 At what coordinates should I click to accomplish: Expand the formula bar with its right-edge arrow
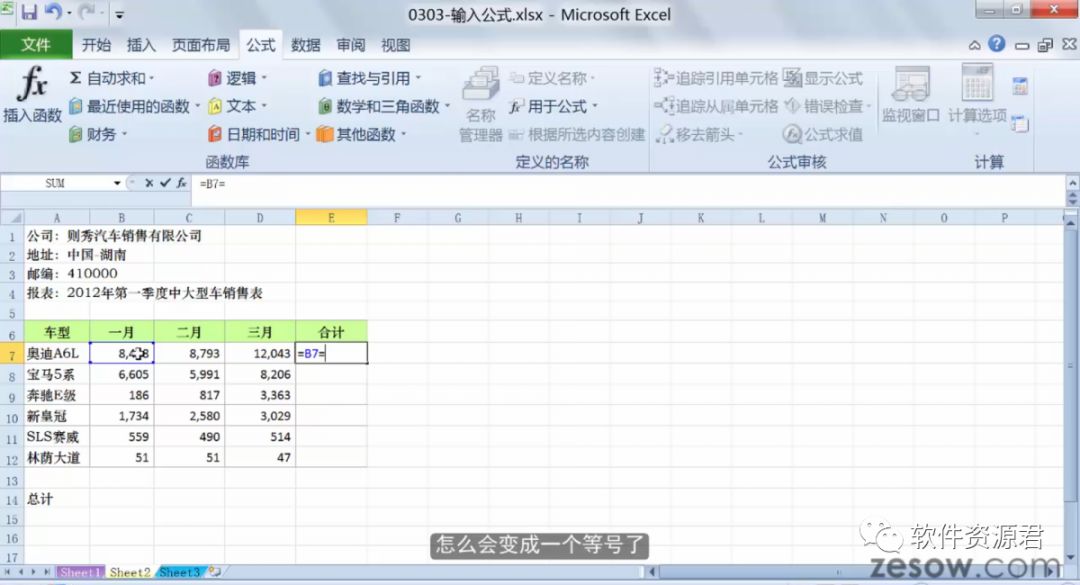[x=1072, y=183]
